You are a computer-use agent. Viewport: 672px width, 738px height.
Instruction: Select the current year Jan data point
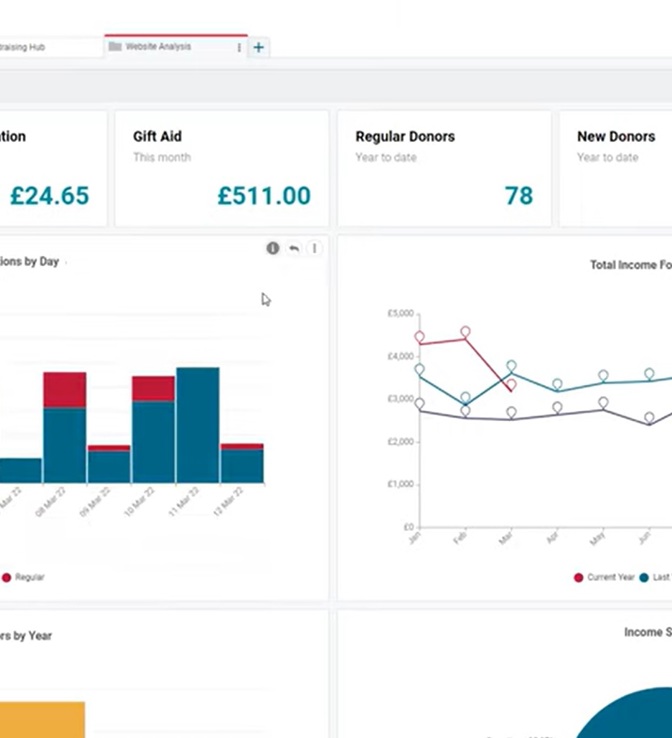419,337
